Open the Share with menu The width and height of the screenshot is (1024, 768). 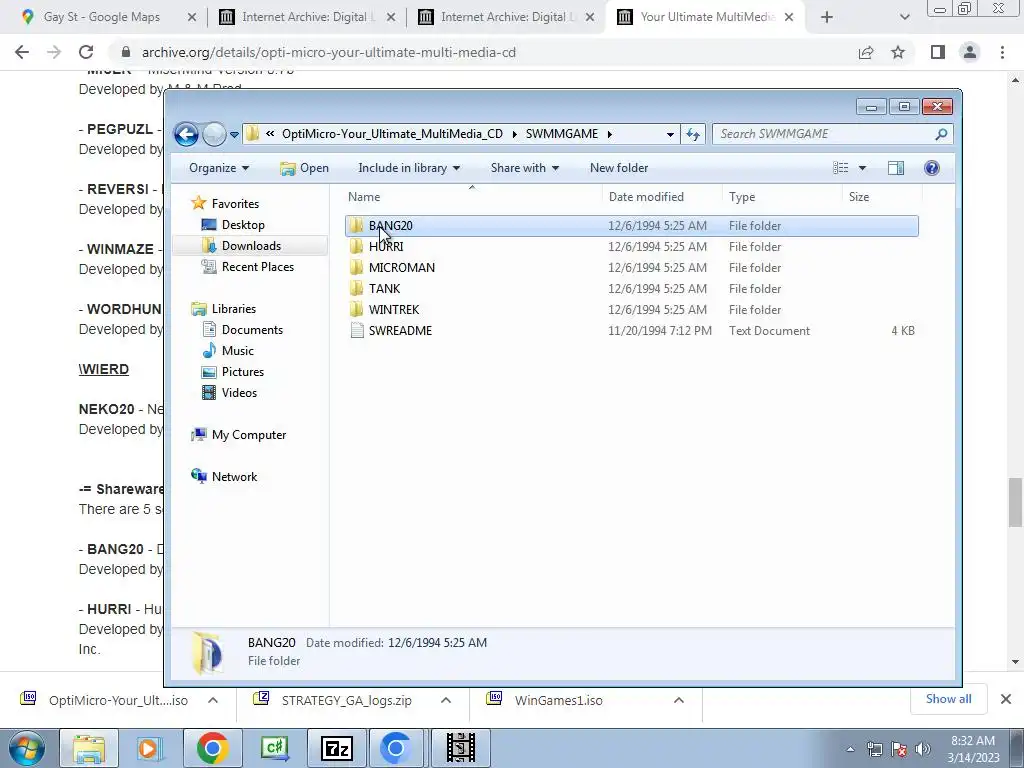click(x=524, y=168)
